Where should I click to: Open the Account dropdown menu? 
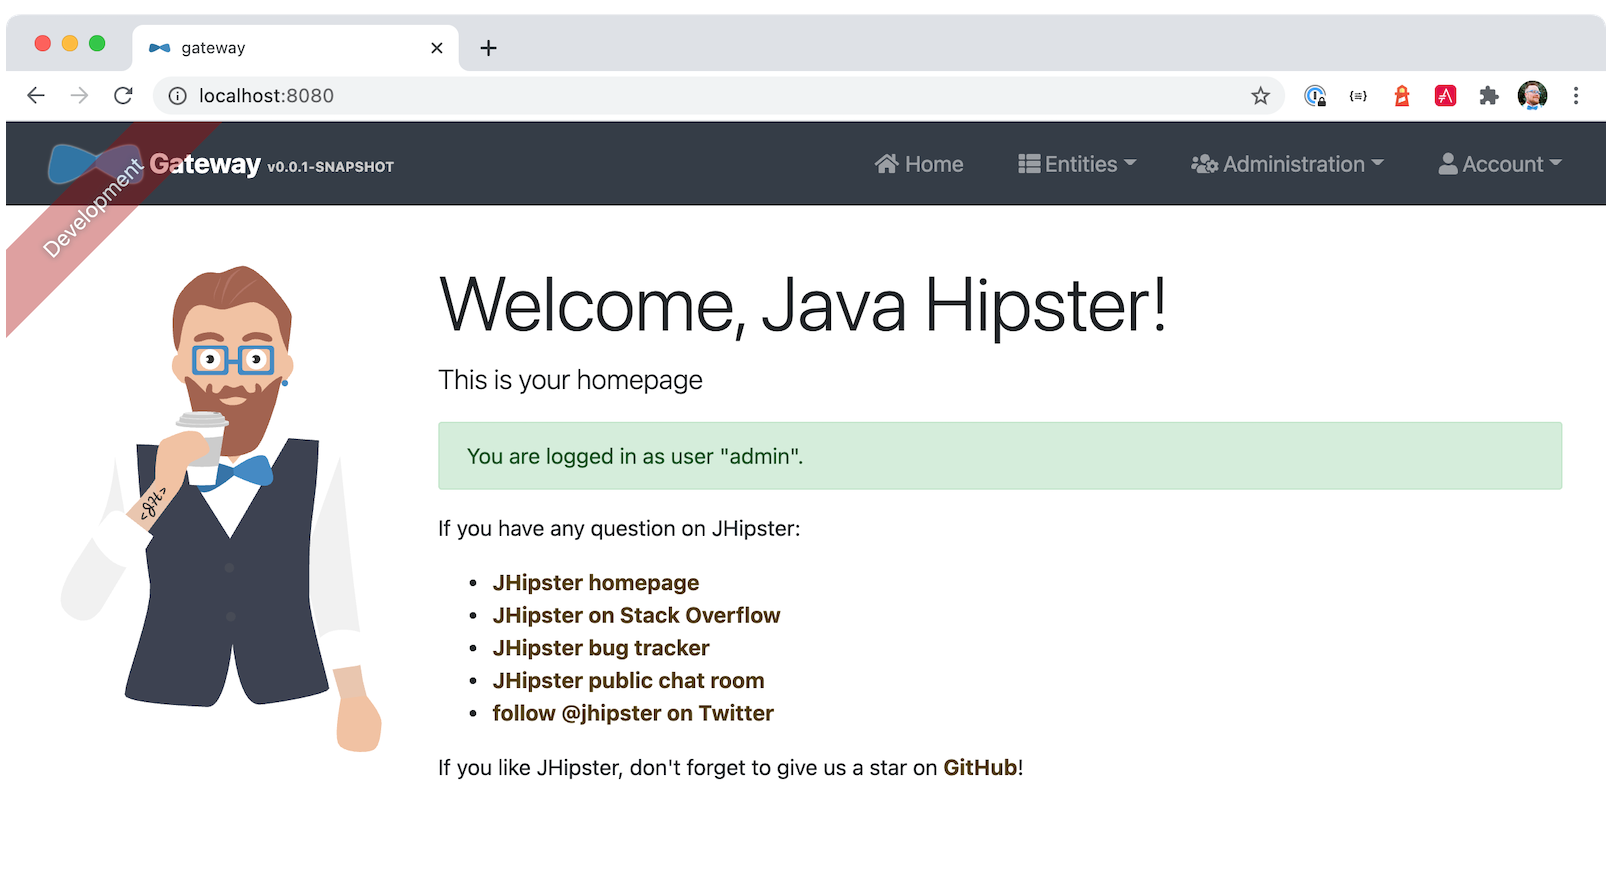(x=1499, y=164)
